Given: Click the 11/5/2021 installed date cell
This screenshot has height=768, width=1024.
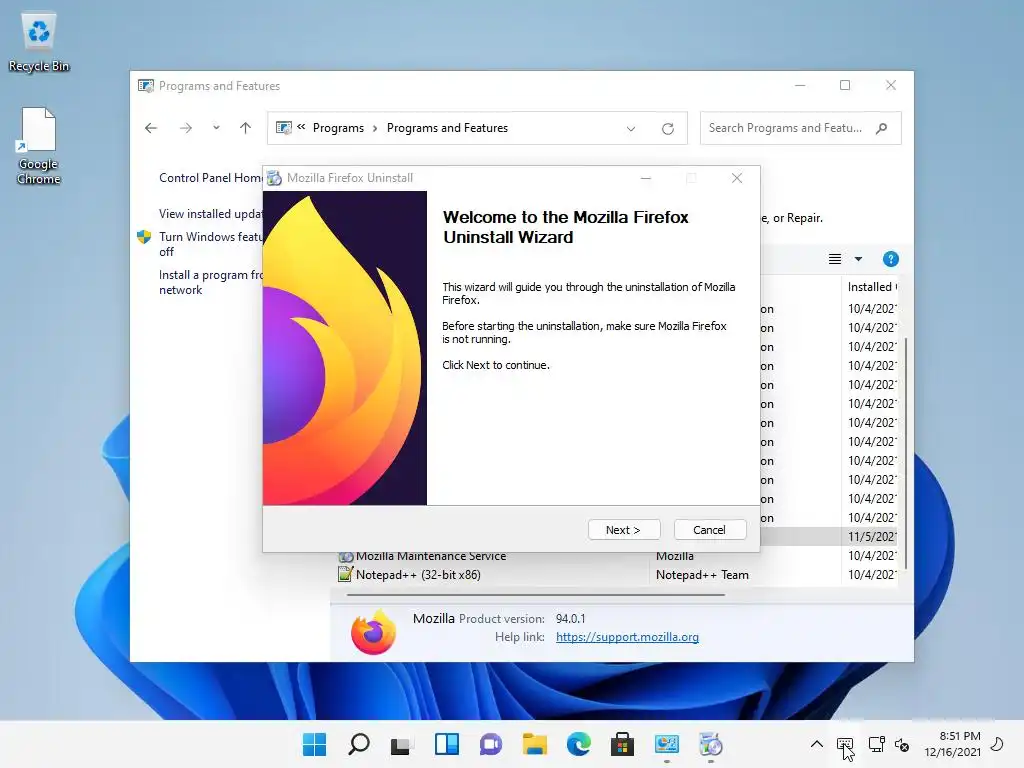Looking at the screenshot, I should click(872, 537).
